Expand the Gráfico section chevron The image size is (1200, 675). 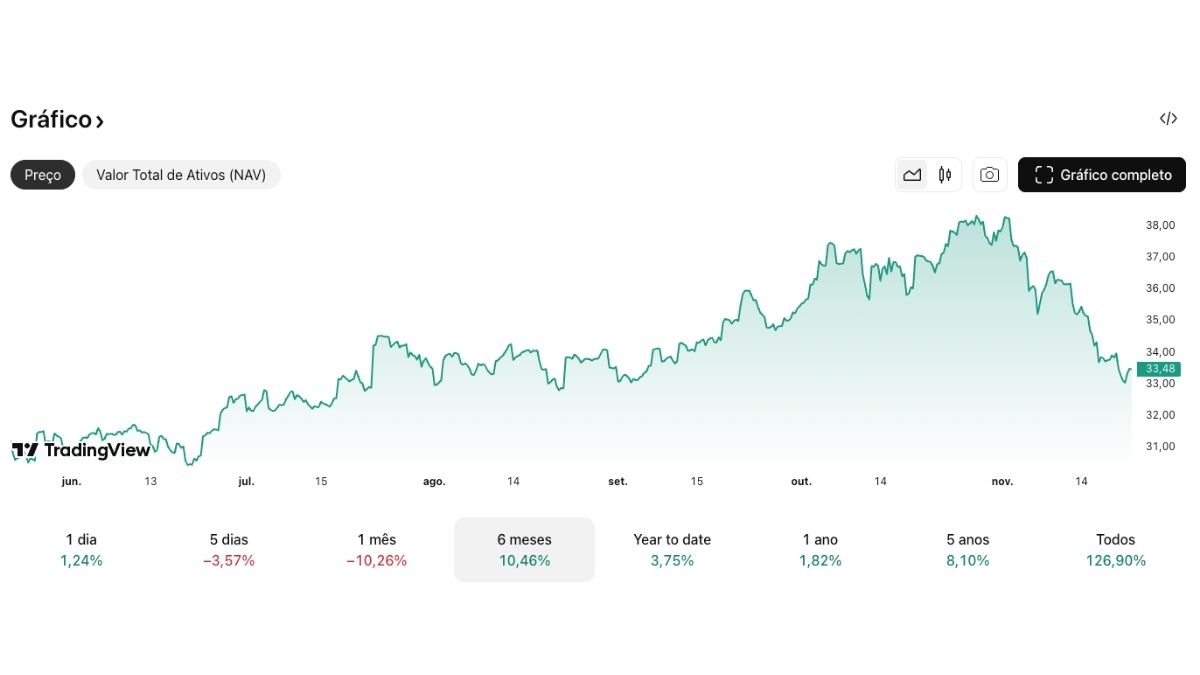(97, 120)
